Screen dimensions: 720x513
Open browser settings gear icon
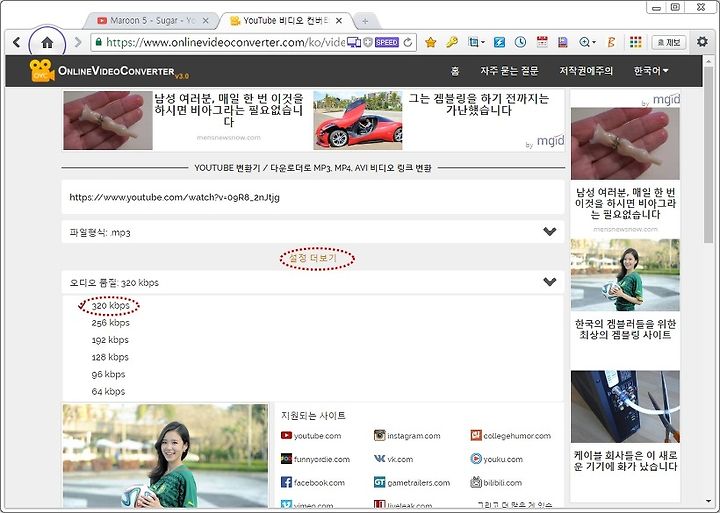702,42
